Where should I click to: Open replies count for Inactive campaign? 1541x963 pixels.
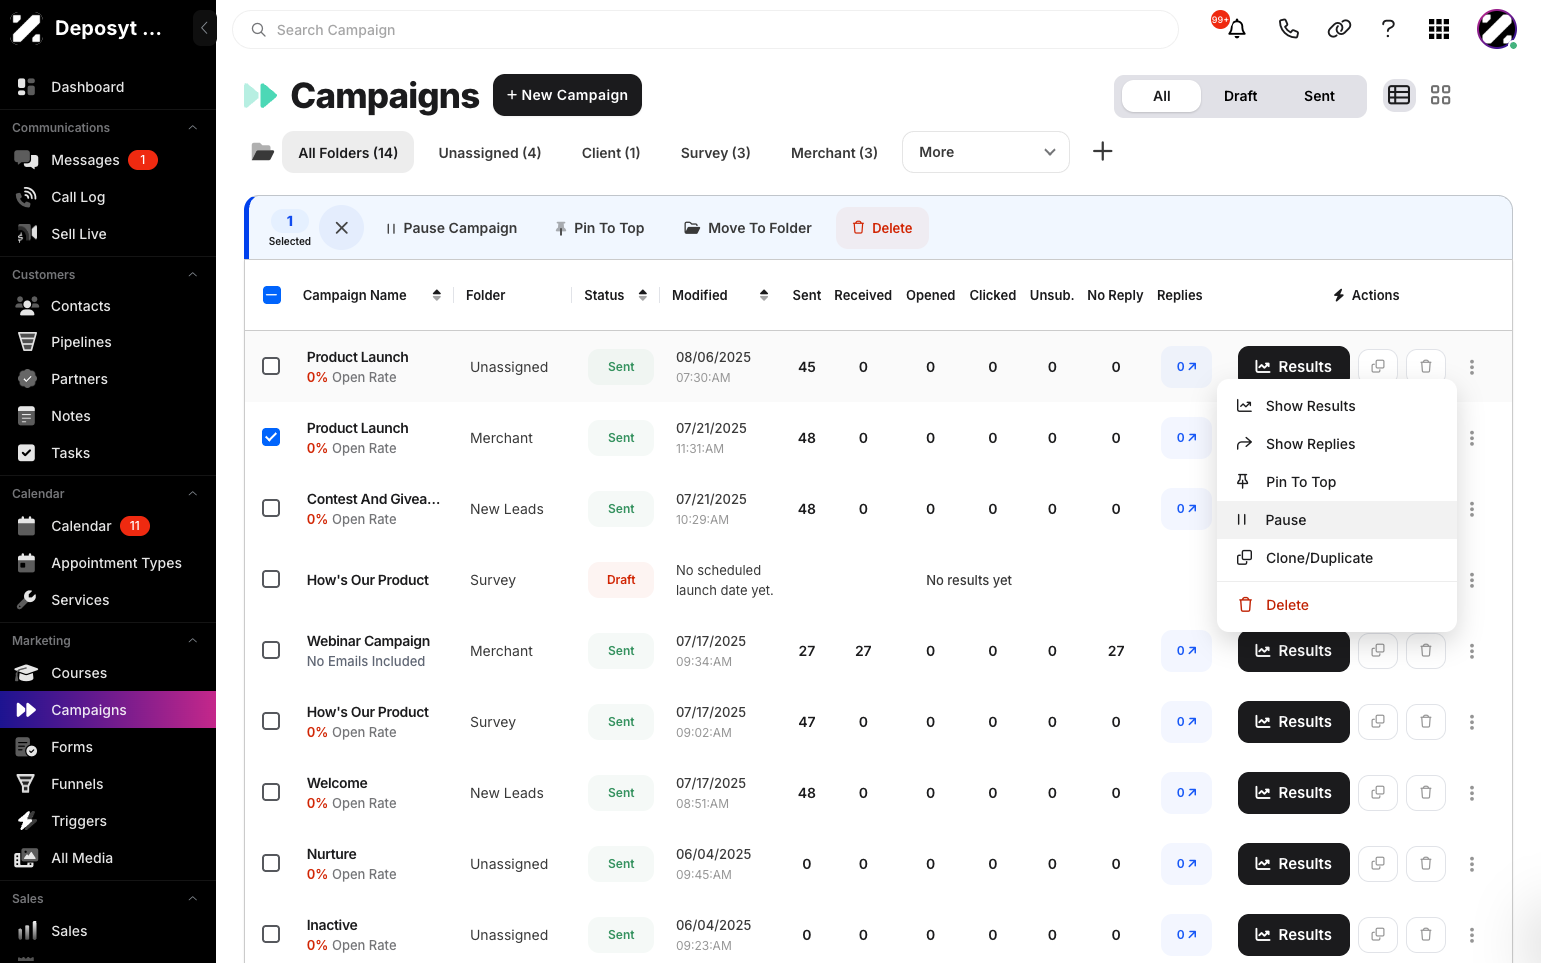click(x=1186, y=935)
